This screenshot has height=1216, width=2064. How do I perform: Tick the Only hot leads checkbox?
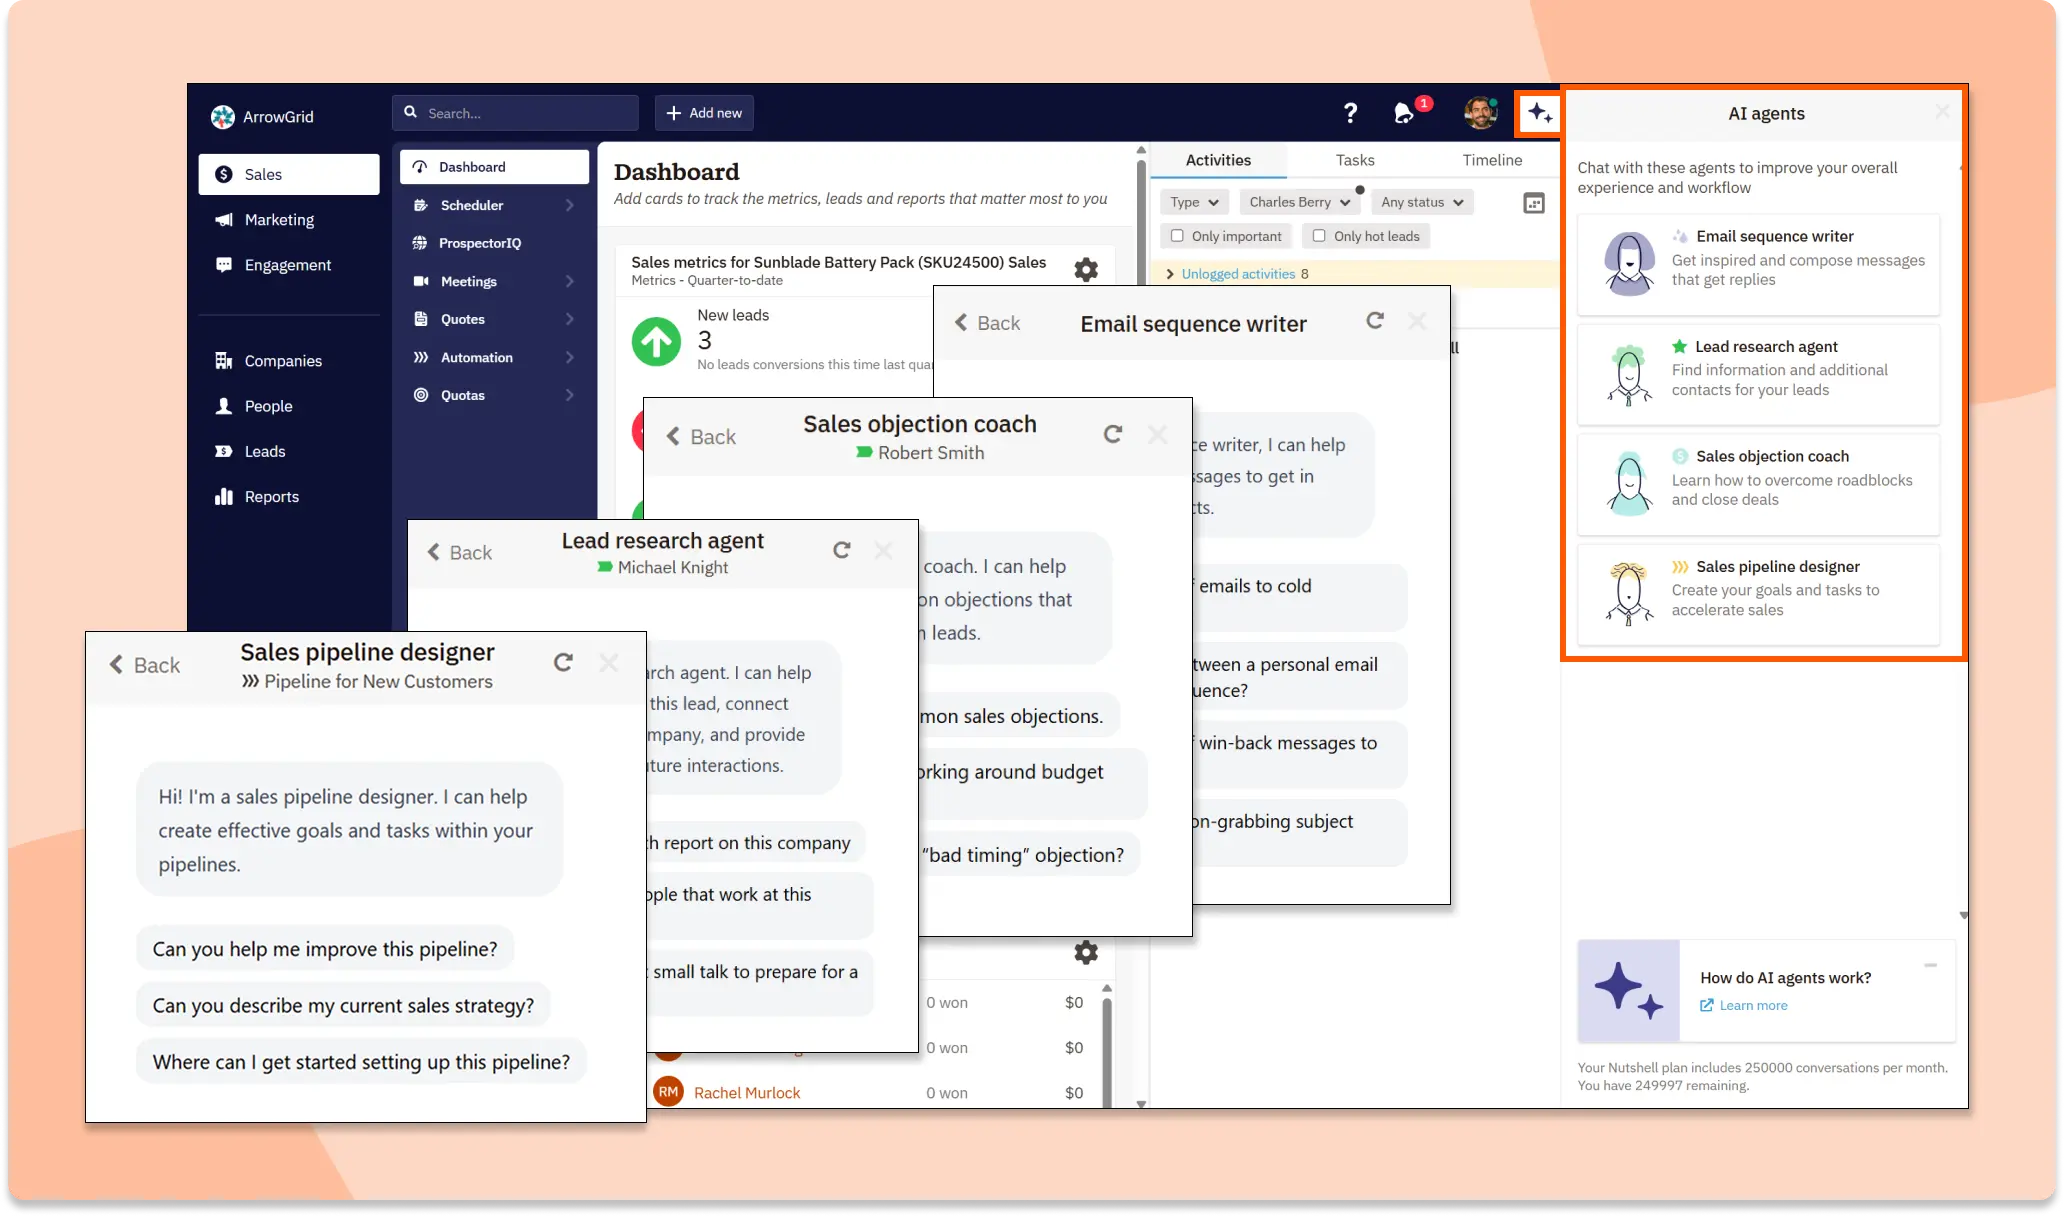pyautogui.click(x=1319, y=236)
